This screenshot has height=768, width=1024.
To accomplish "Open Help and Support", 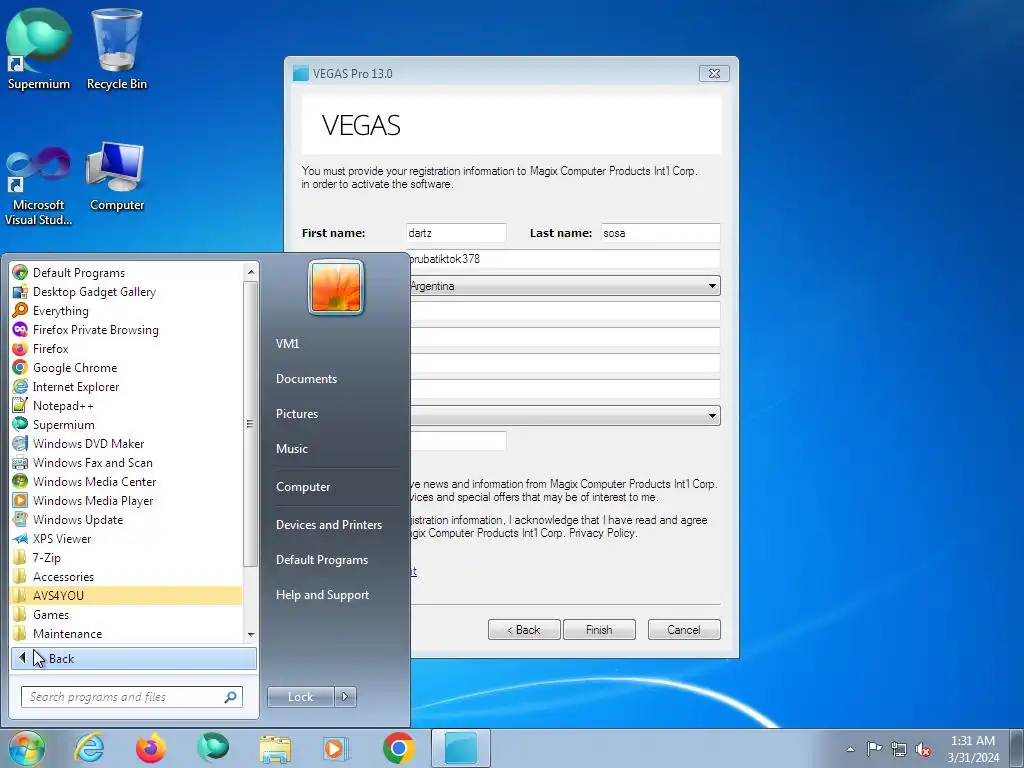I will coord(323,595).
